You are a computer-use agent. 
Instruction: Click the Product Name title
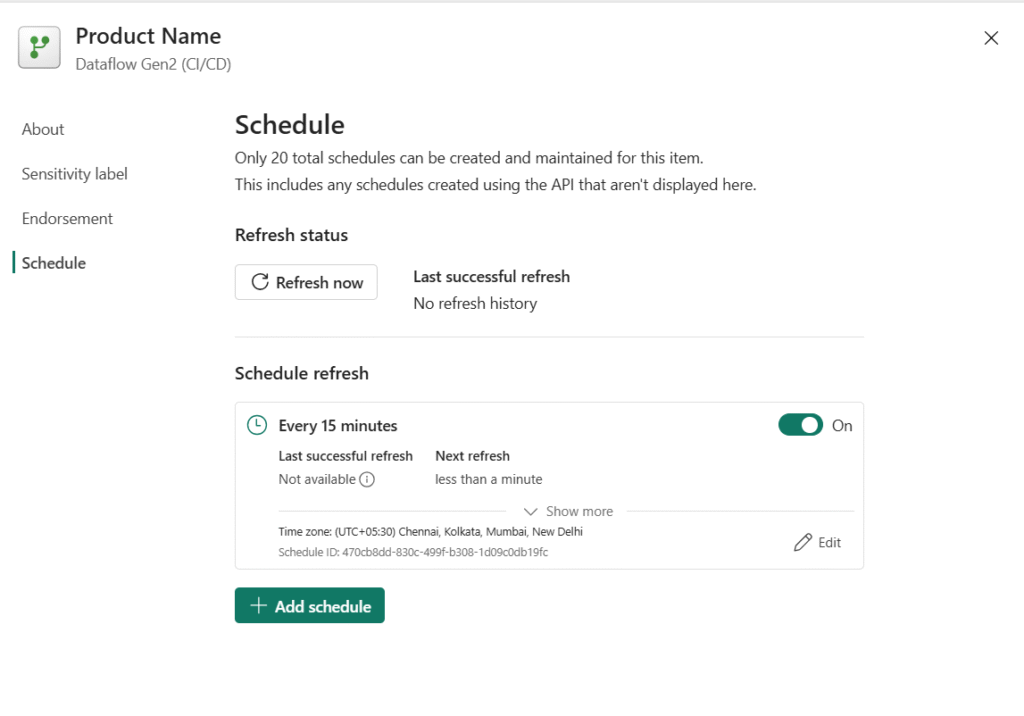pos(148,36)
